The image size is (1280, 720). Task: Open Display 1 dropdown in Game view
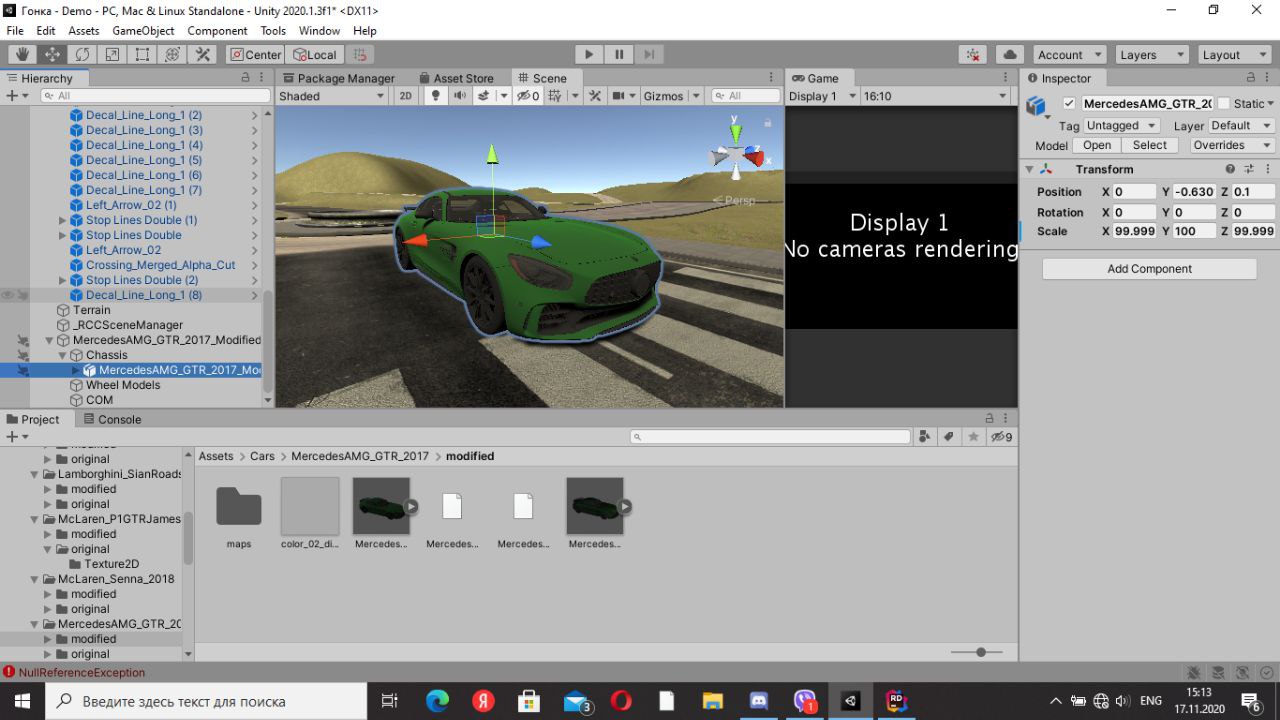823,96
